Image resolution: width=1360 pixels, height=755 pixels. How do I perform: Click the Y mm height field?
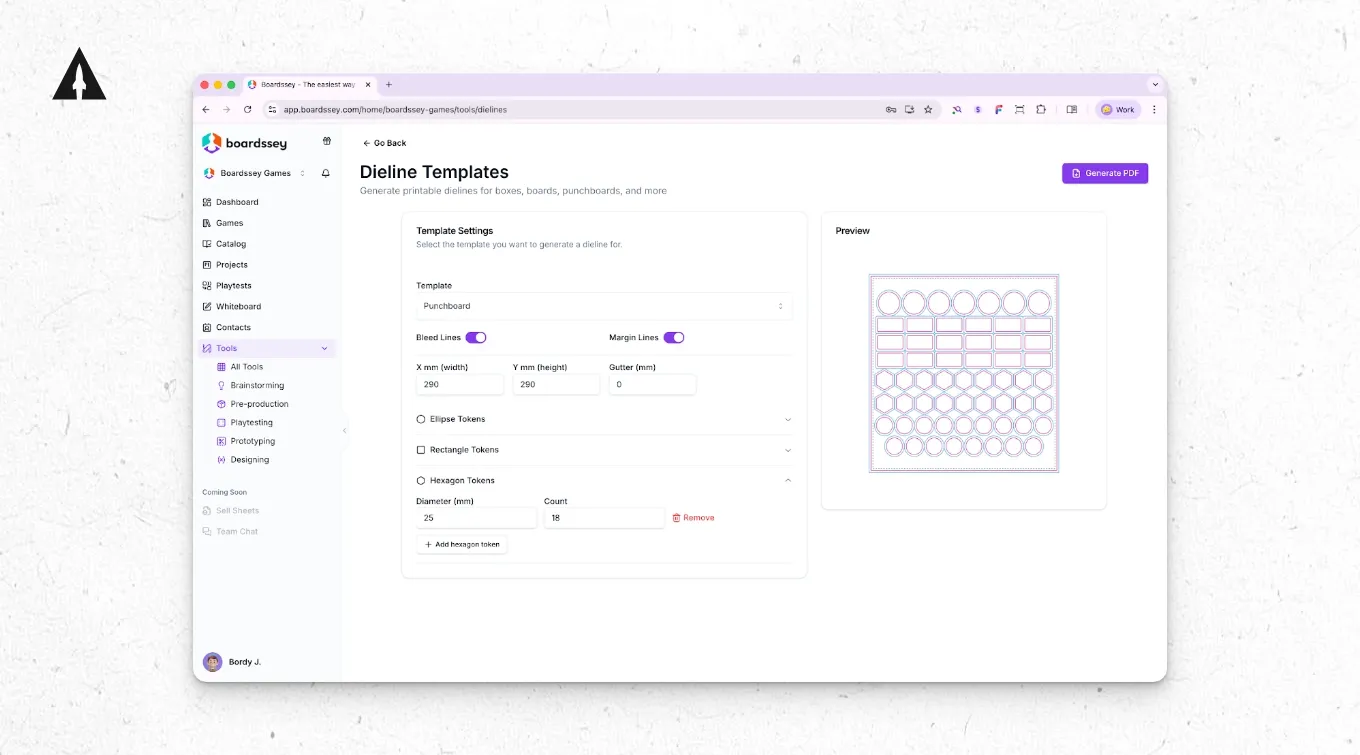point(556,384)
